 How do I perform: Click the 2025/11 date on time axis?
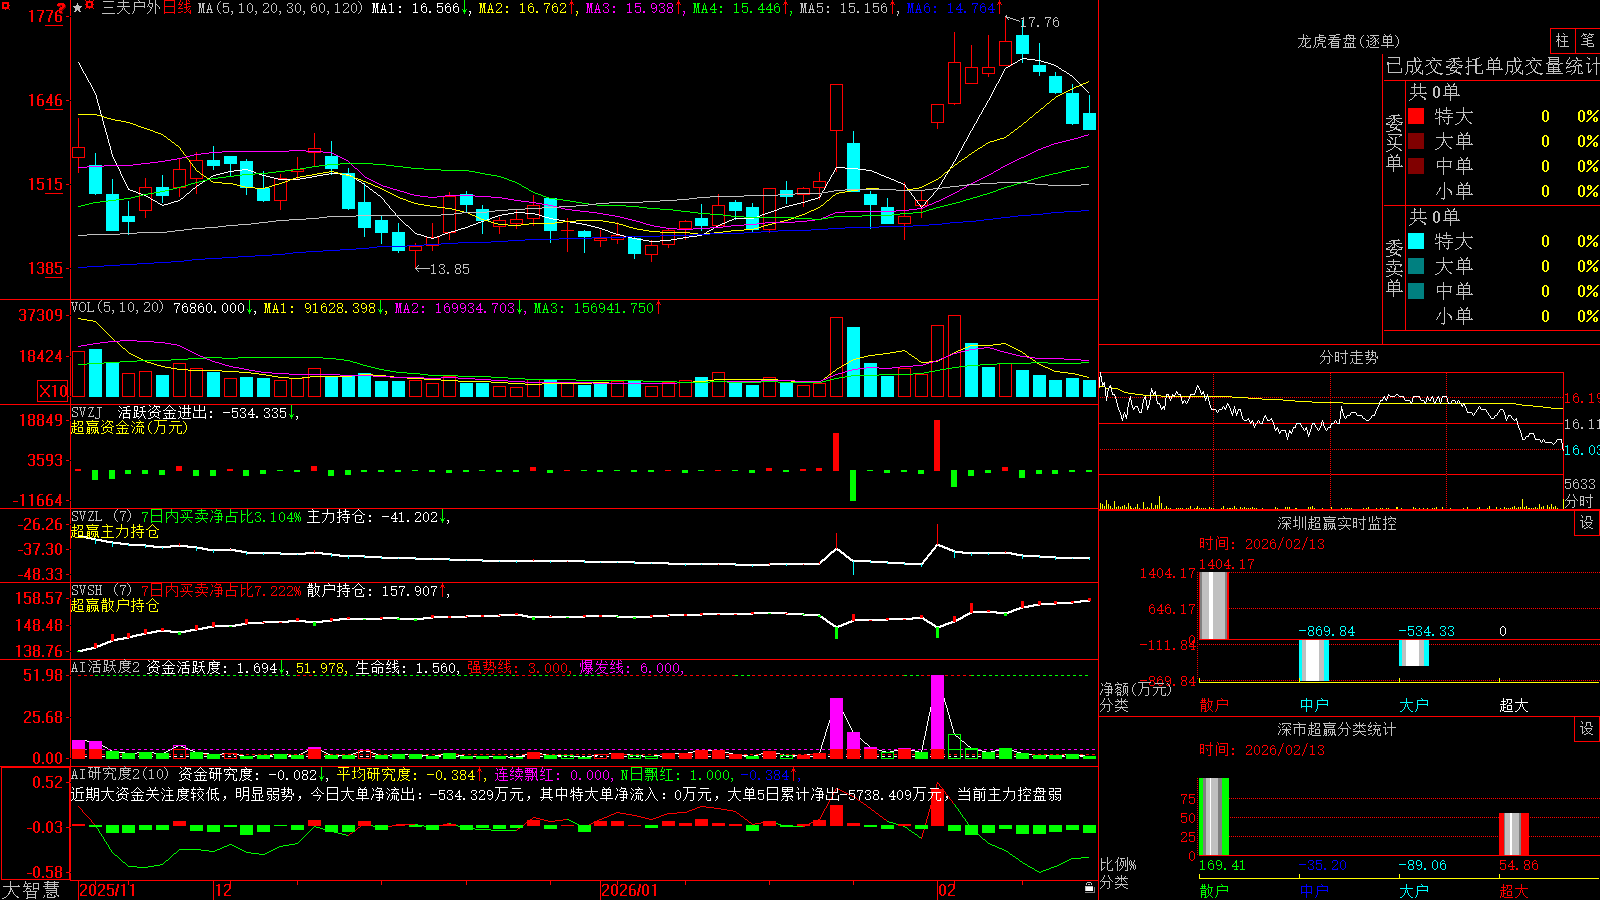point(107,890)
